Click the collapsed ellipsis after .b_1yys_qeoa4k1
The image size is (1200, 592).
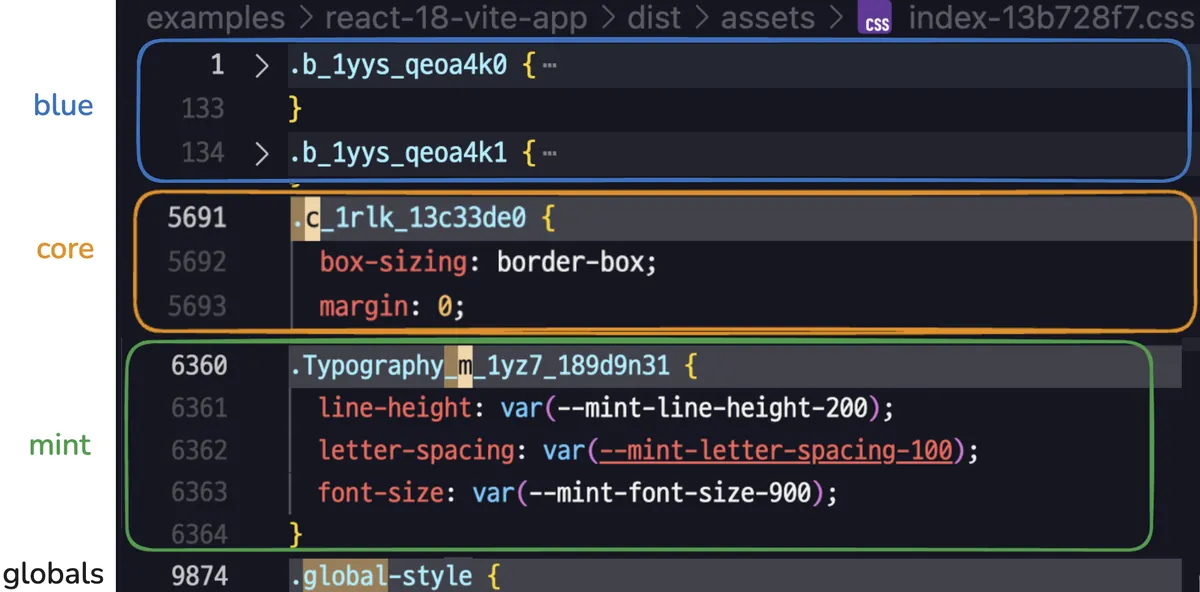pyautogui.click(x=548, y=154)
